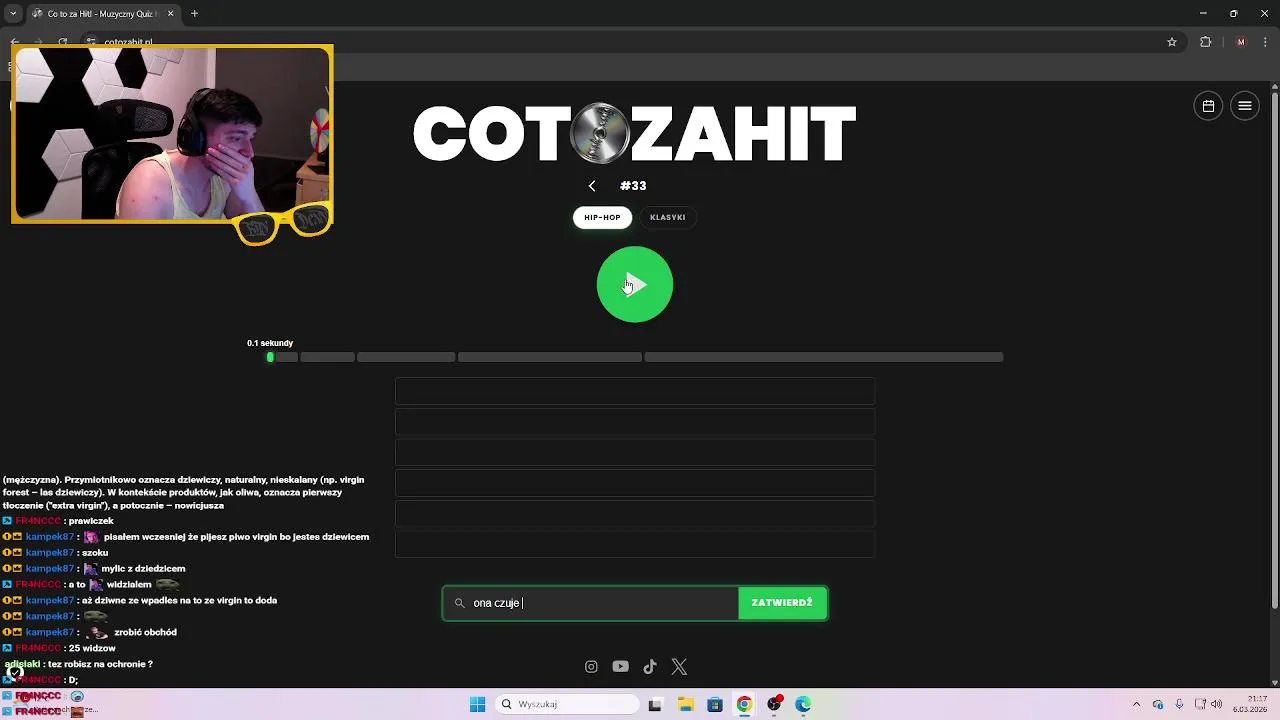The width and height of the screenshot is (1280, 720).
Task: Open the Chrome profile avatar
Action: pyautogui.click(x=1241, y=42)
